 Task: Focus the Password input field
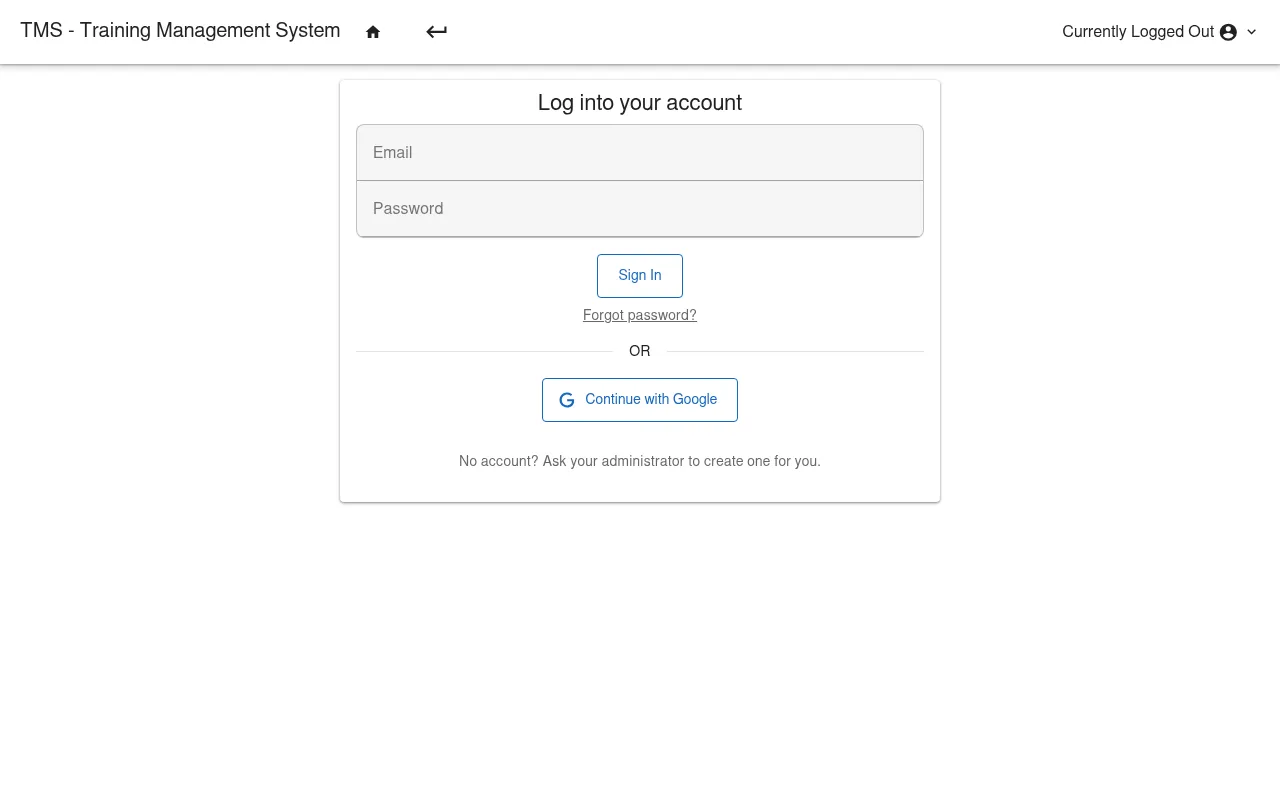[640, 209]
